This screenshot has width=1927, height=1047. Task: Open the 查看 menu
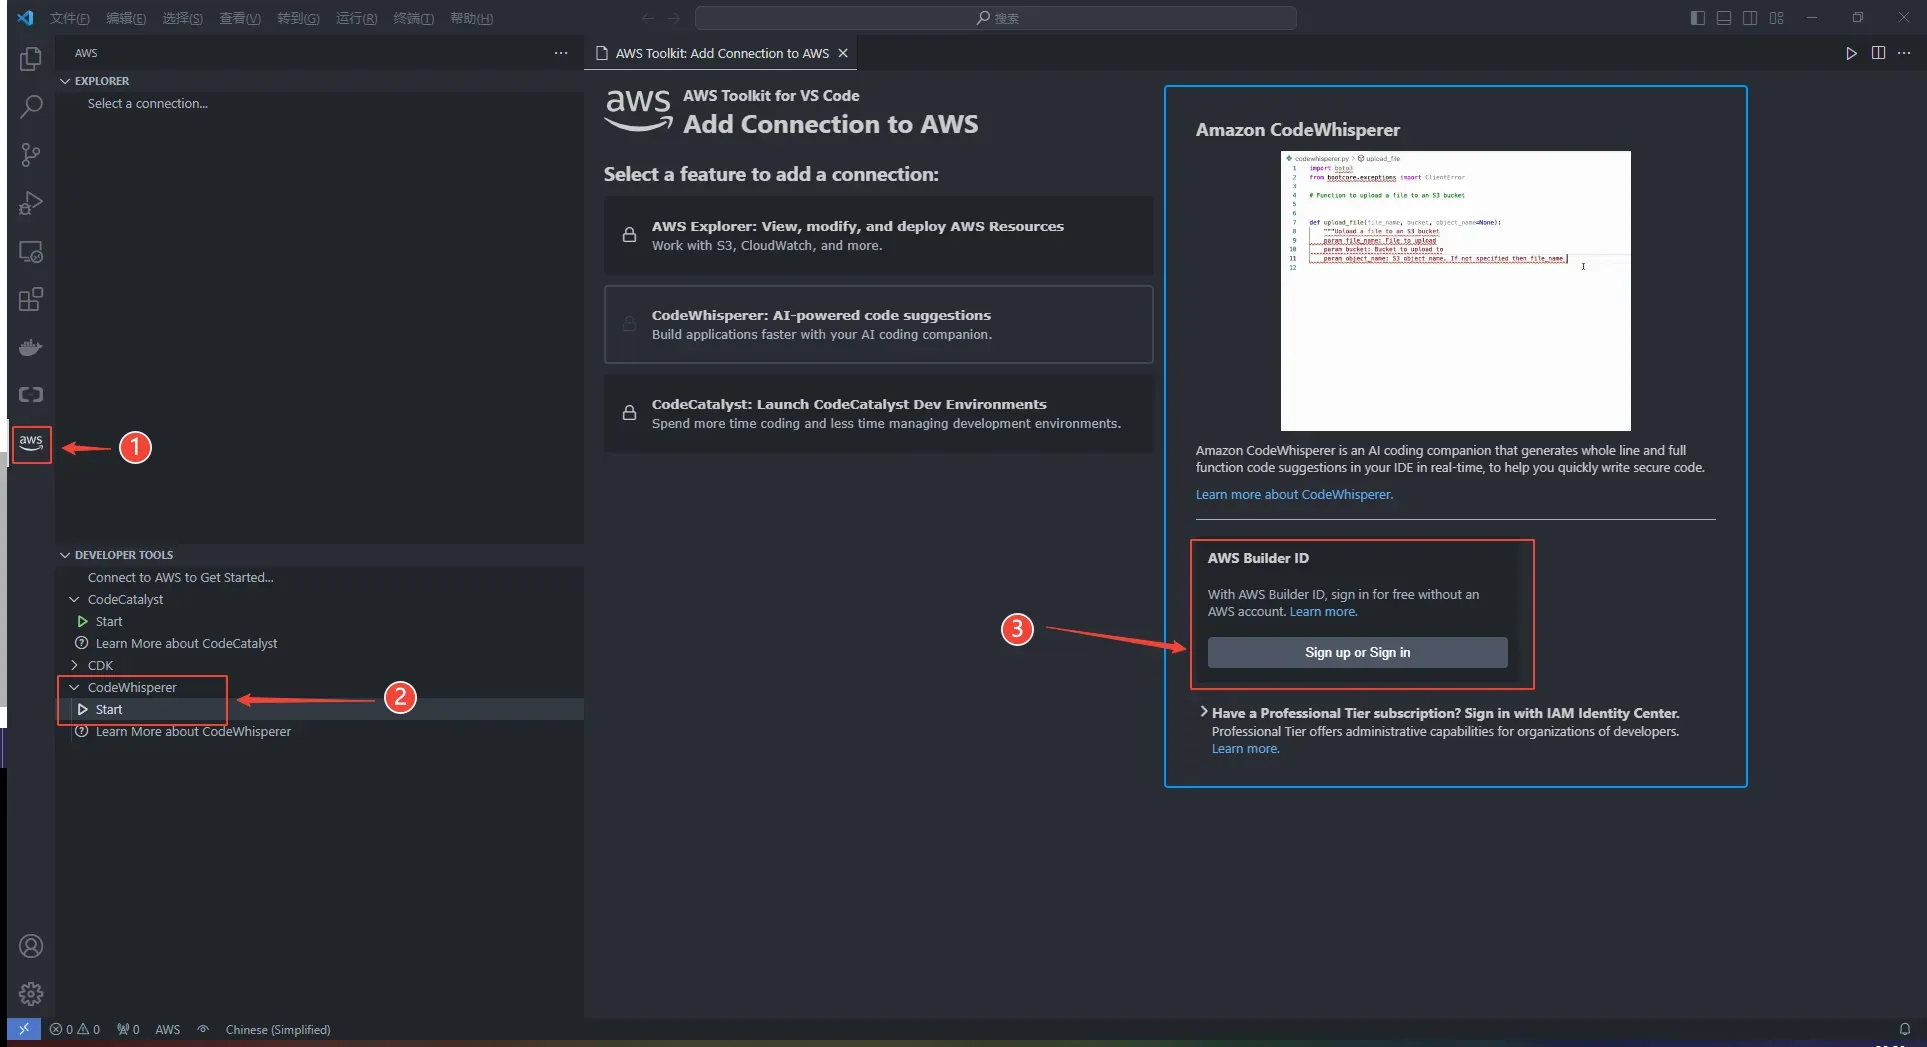coord(240,18)
